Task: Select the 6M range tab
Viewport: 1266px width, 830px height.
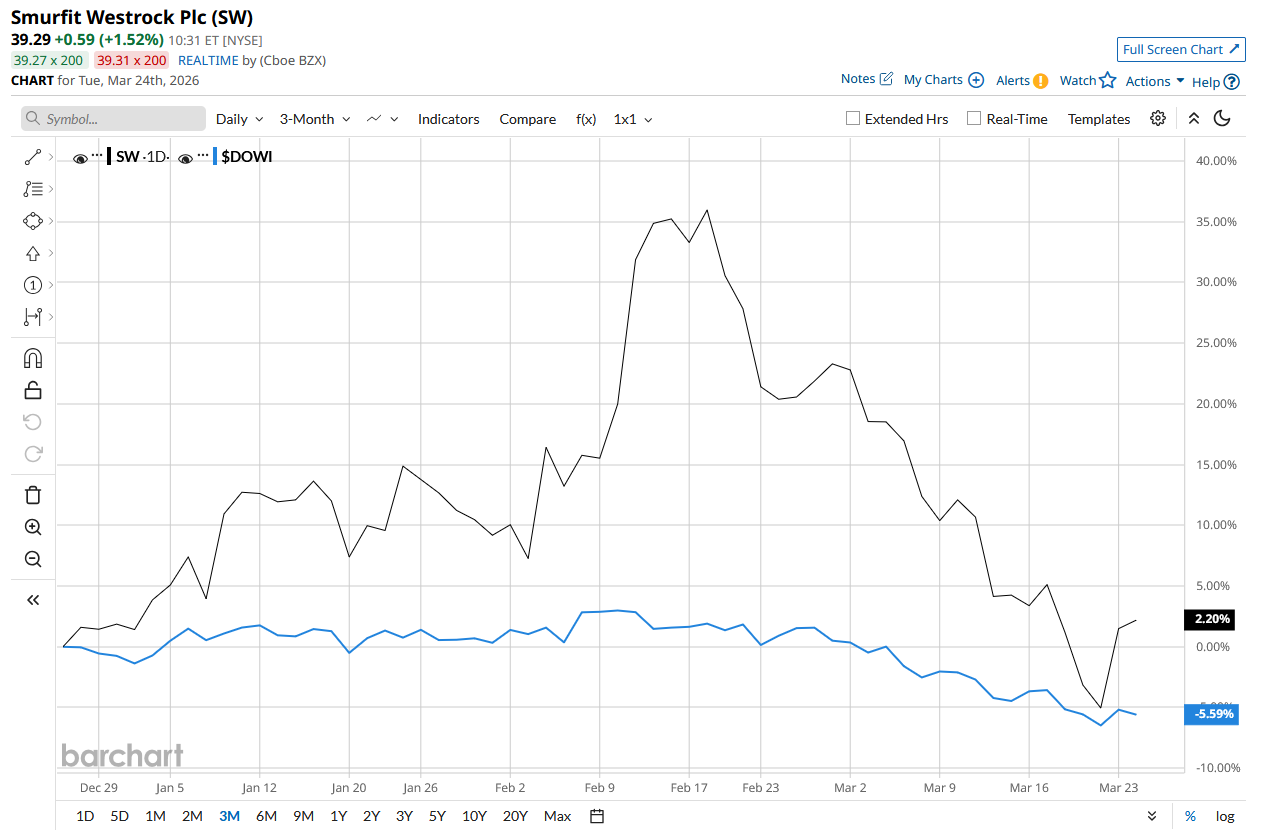Action: tap(266, 816)
